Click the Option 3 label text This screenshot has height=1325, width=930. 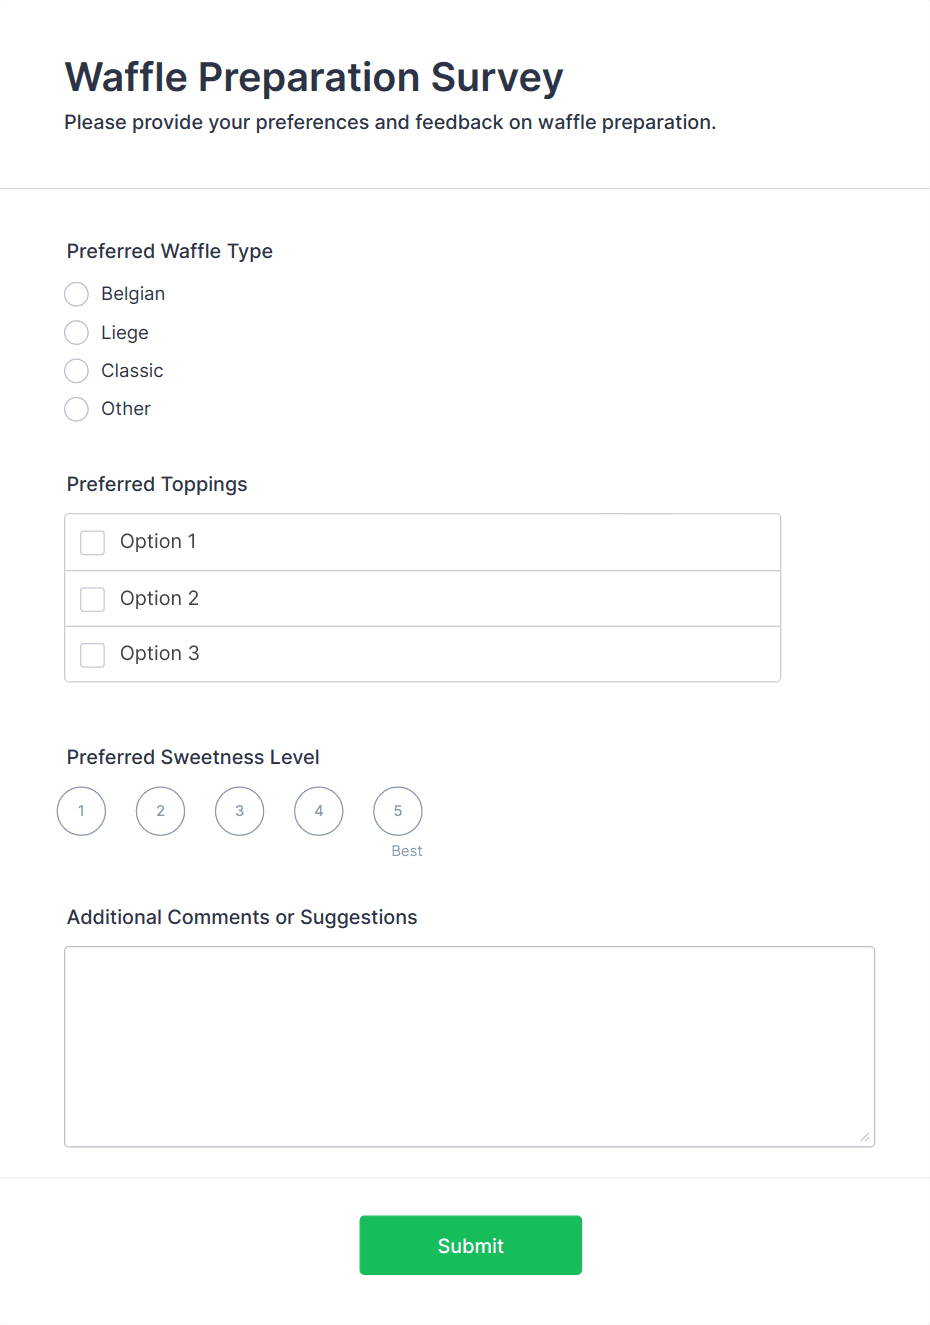pyautogui.click(x=159, y=653)
